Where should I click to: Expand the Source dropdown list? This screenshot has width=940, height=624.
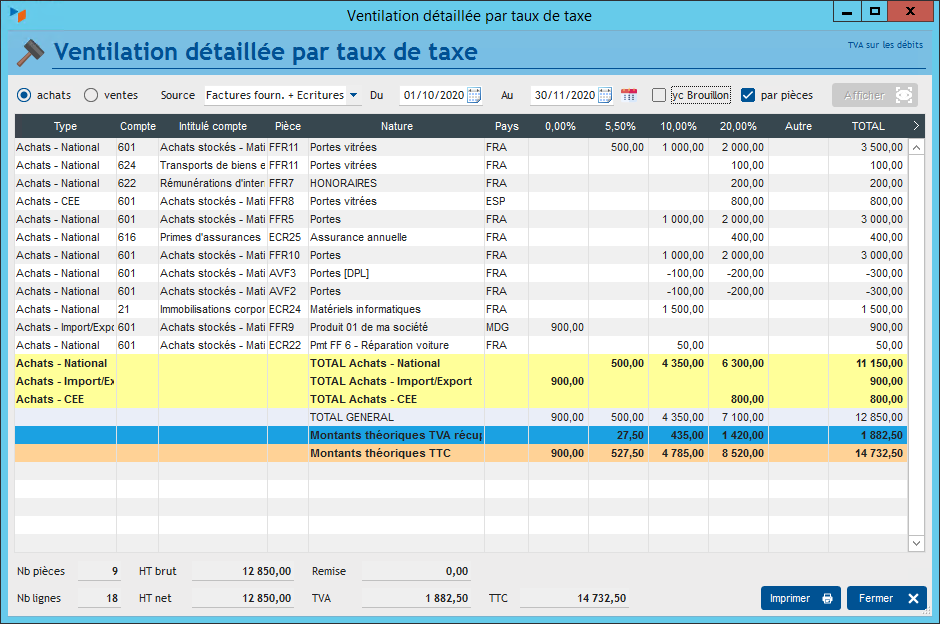[x=354, y=95]
